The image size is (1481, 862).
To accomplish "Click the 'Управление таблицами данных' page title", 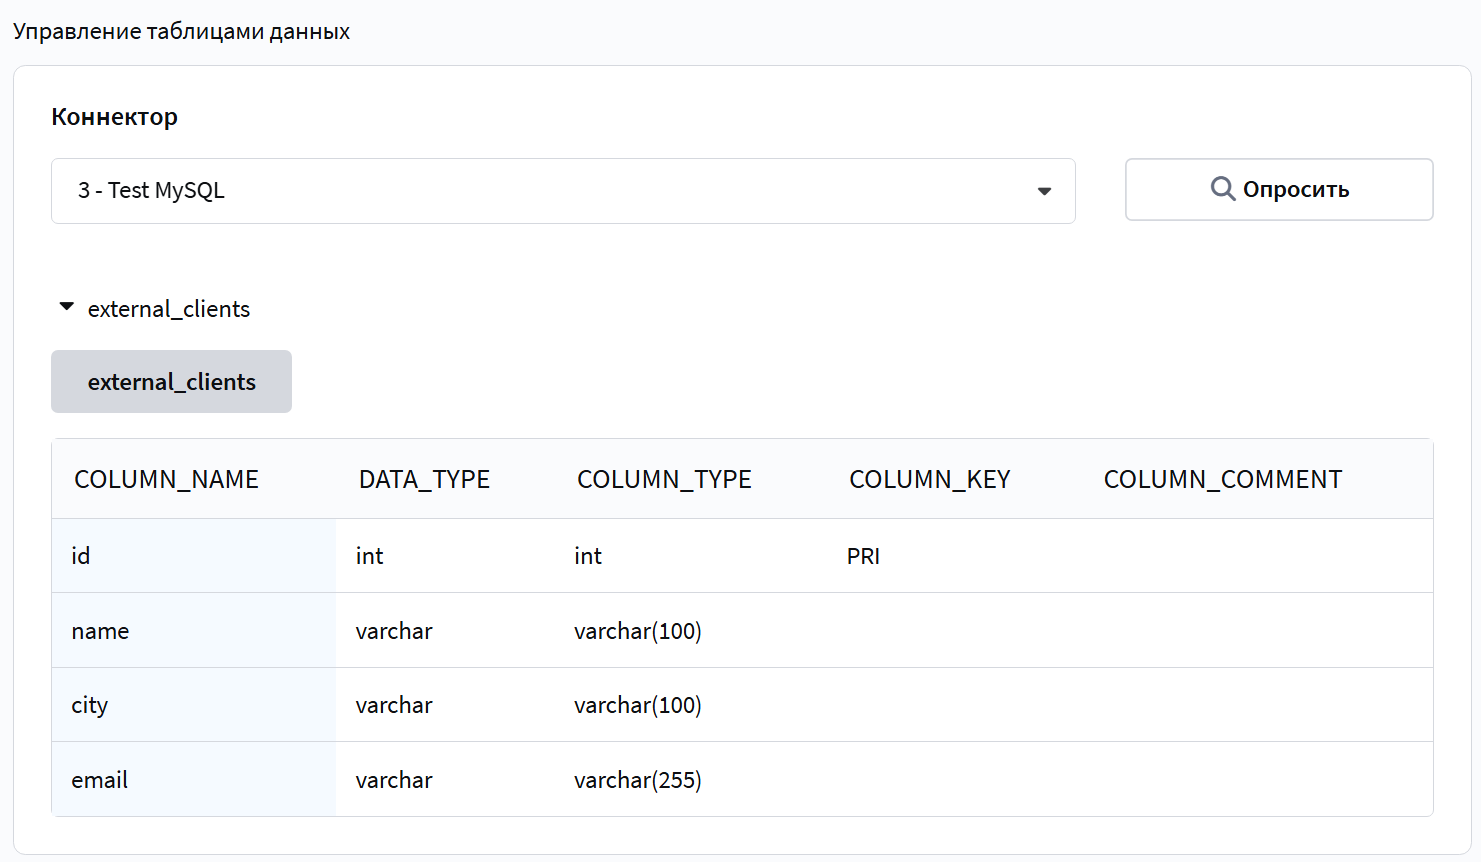I will click(181, 31).
